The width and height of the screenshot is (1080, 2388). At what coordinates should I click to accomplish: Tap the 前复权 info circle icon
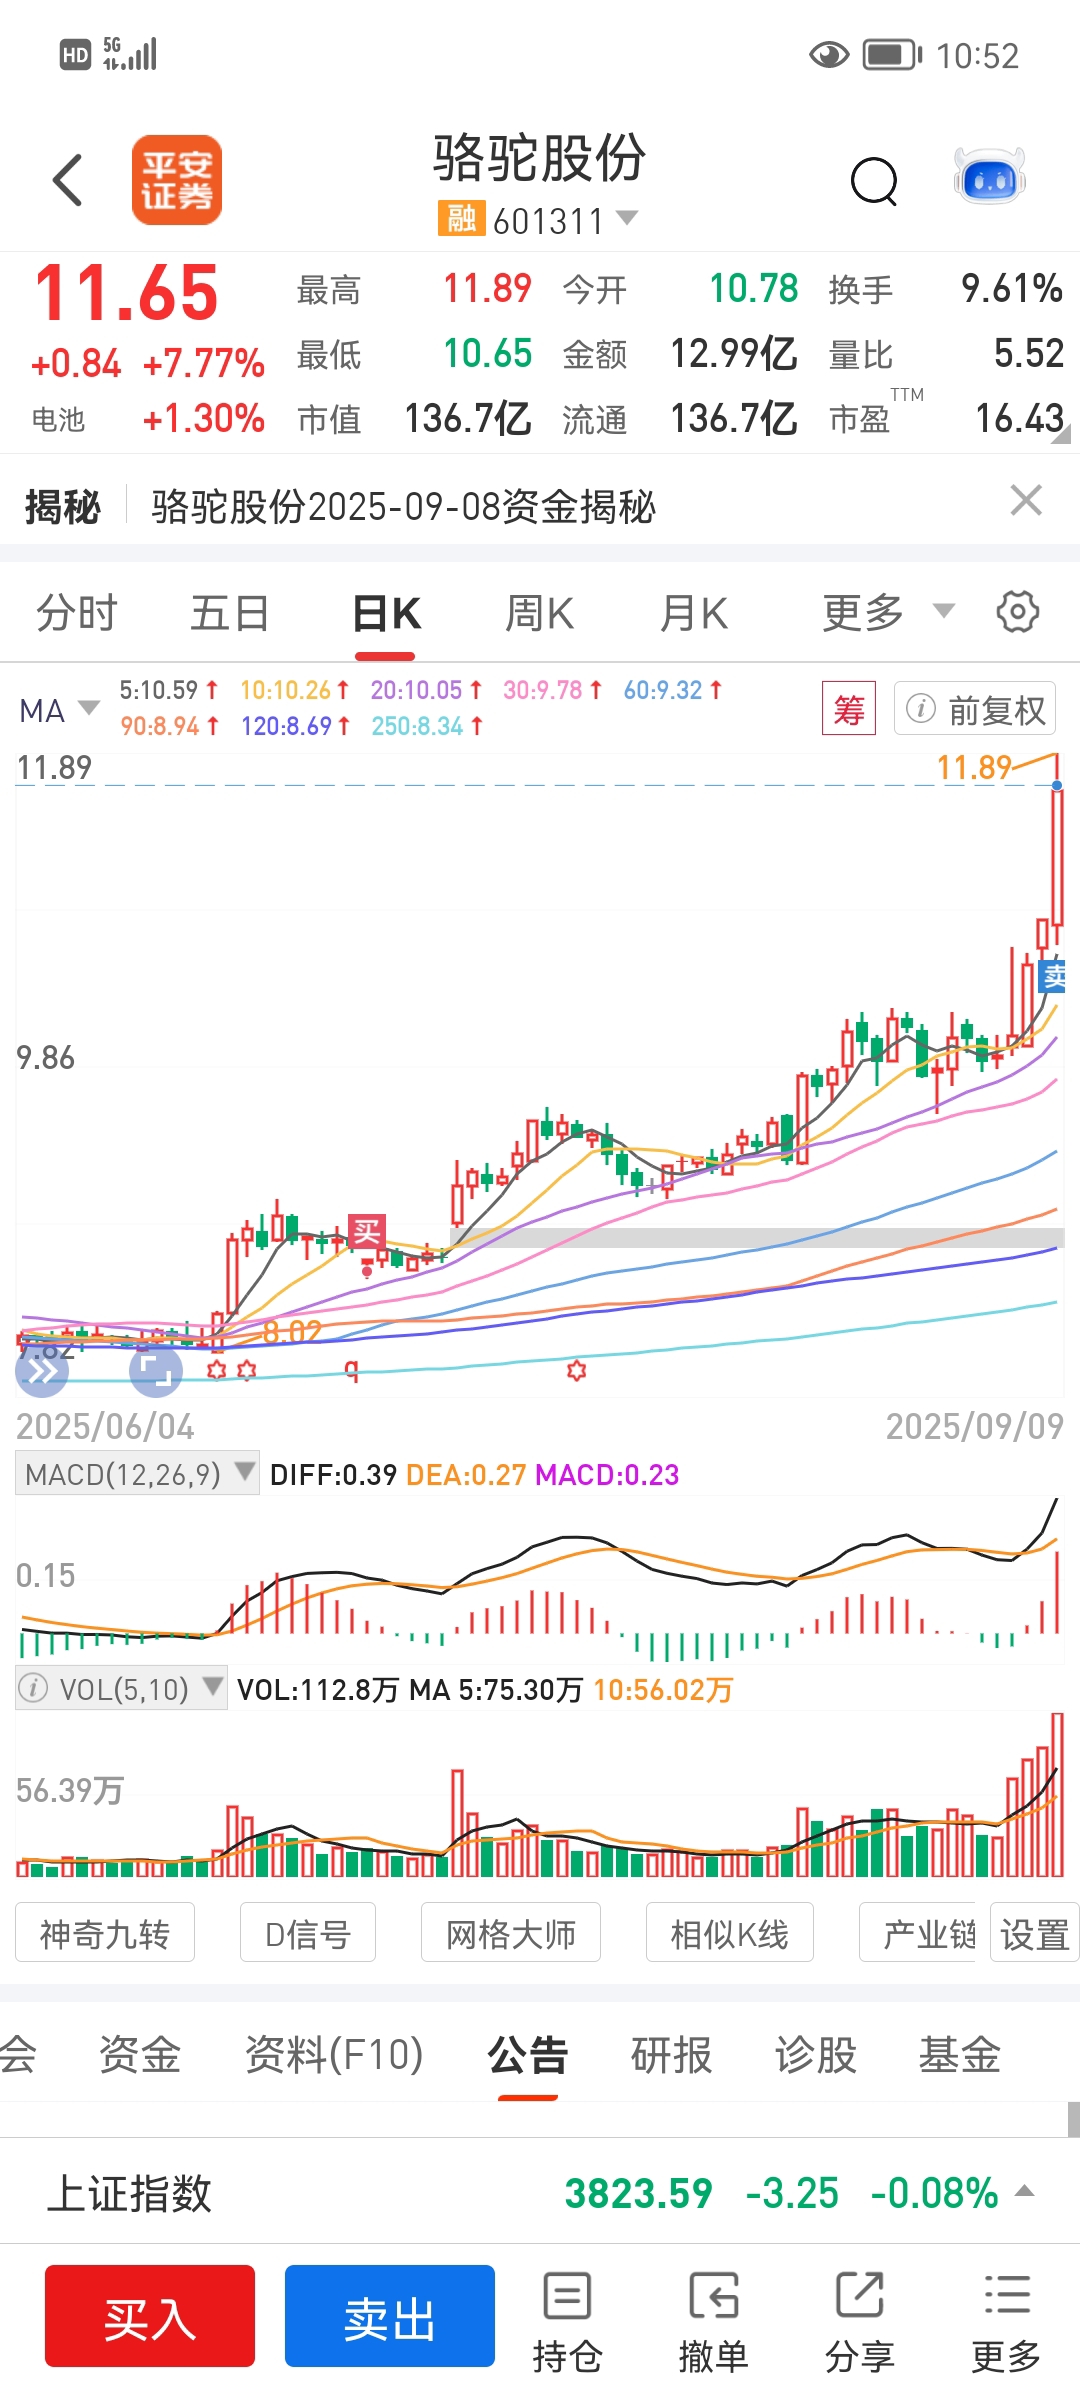920,709
